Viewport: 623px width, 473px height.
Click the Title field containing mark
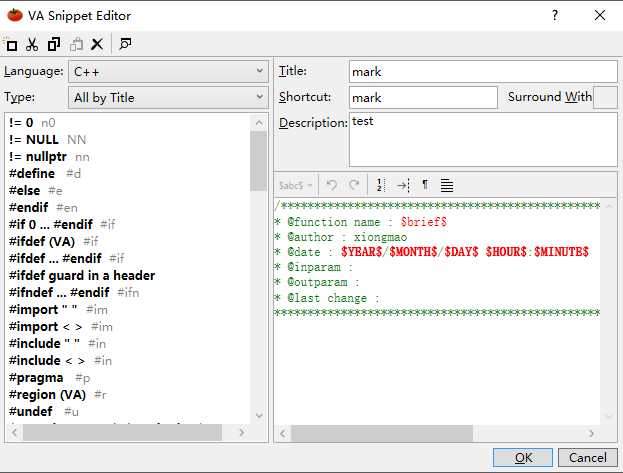pos(483,72)
